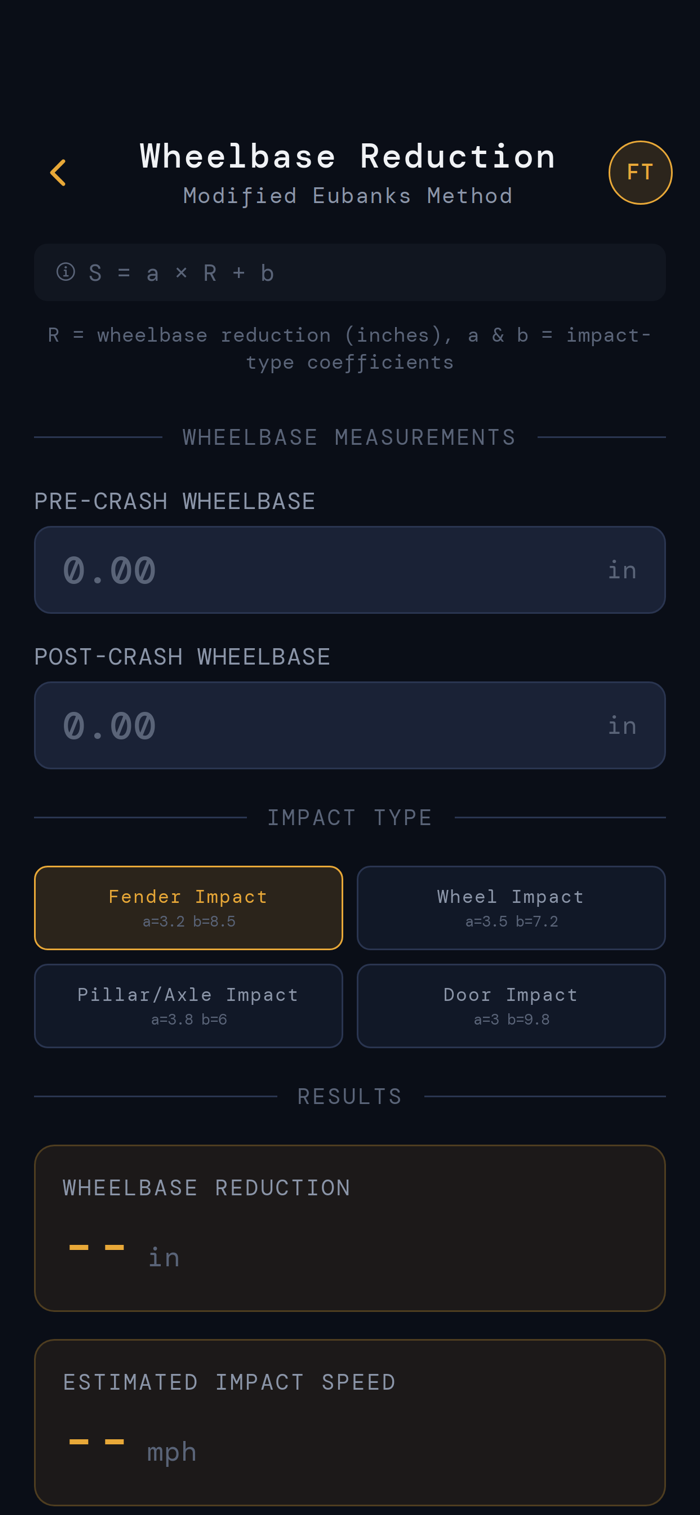Select Fender Impact type

click(188, 907)
